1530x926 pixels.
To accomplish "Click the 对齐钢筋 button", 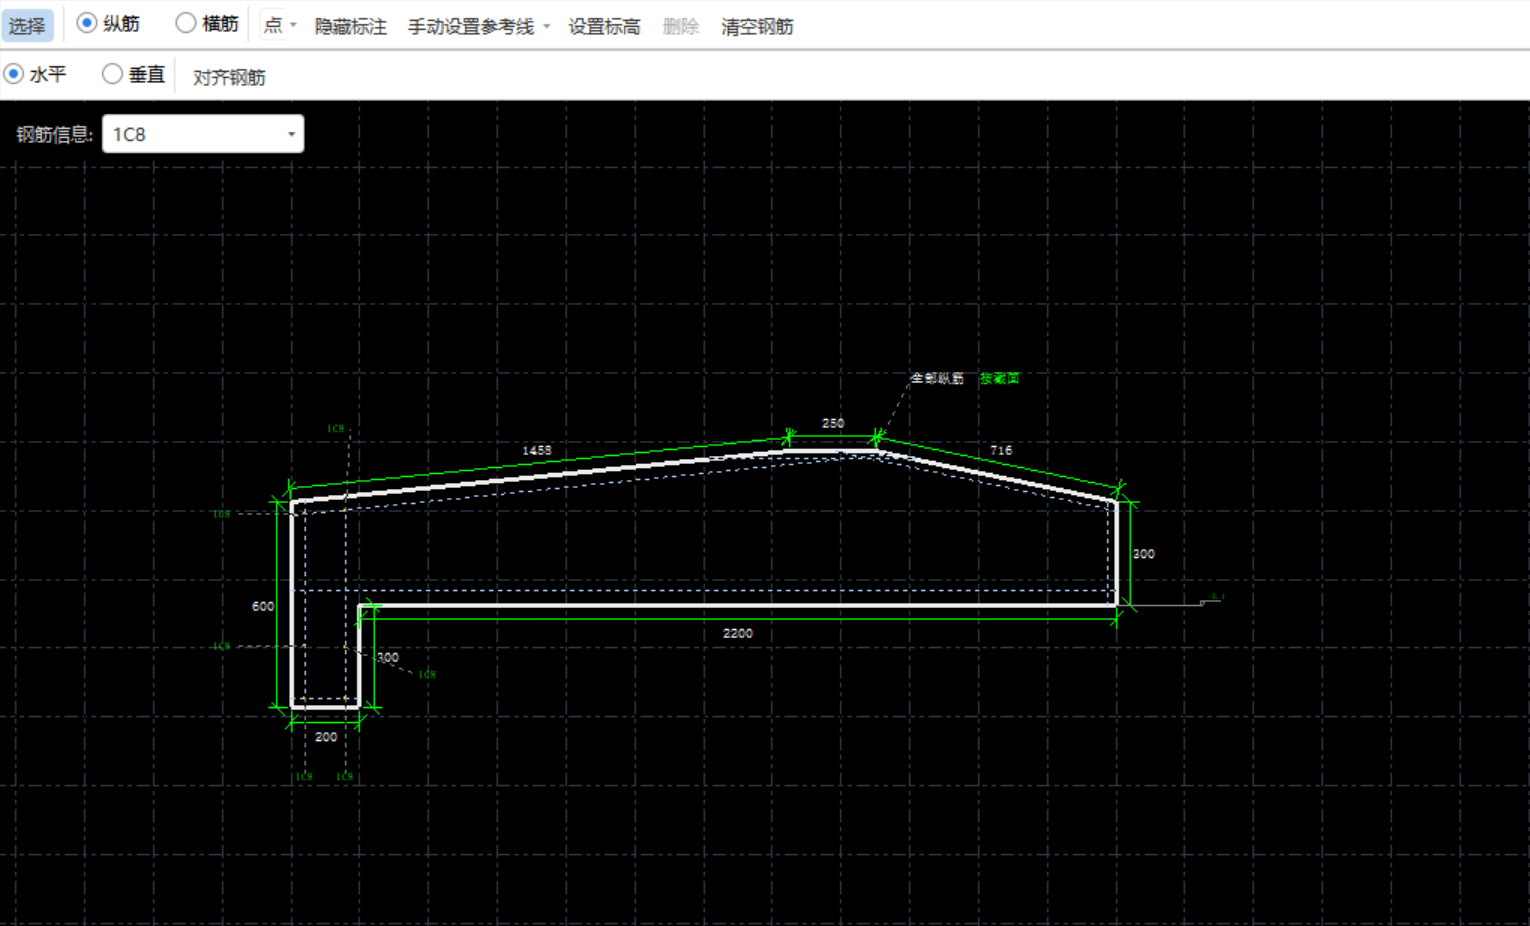I will coord(229,77).
